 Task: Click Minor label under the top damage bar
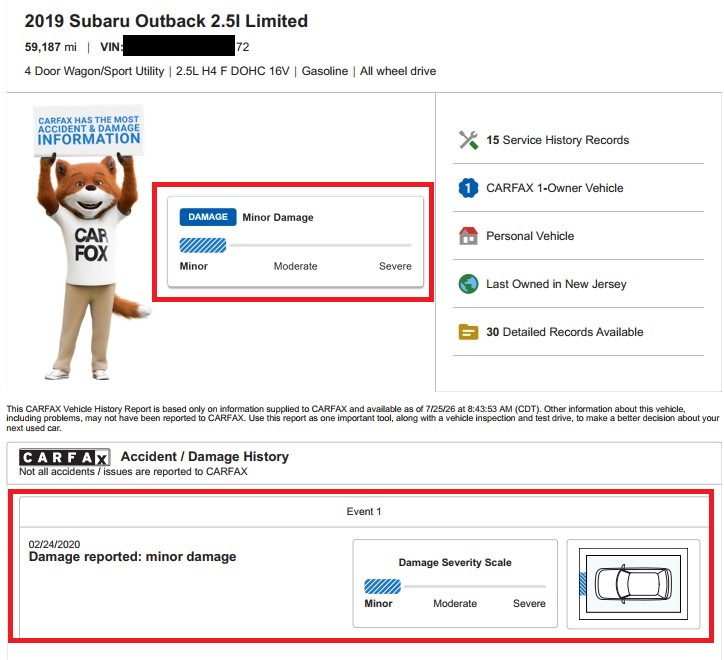pyautogui.click(x=193, y=266)
